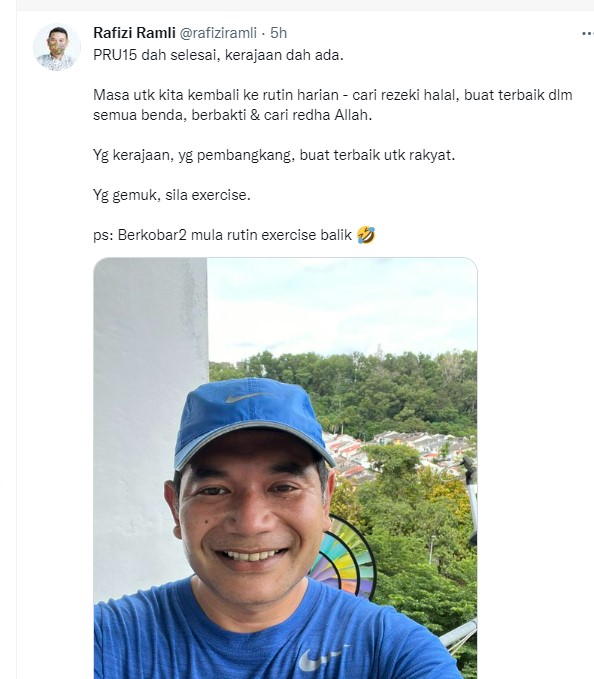Click the line 'ps: Berkobar2 mula rutin exercise balik'
The image size is (594, 679).
[222, 235]
